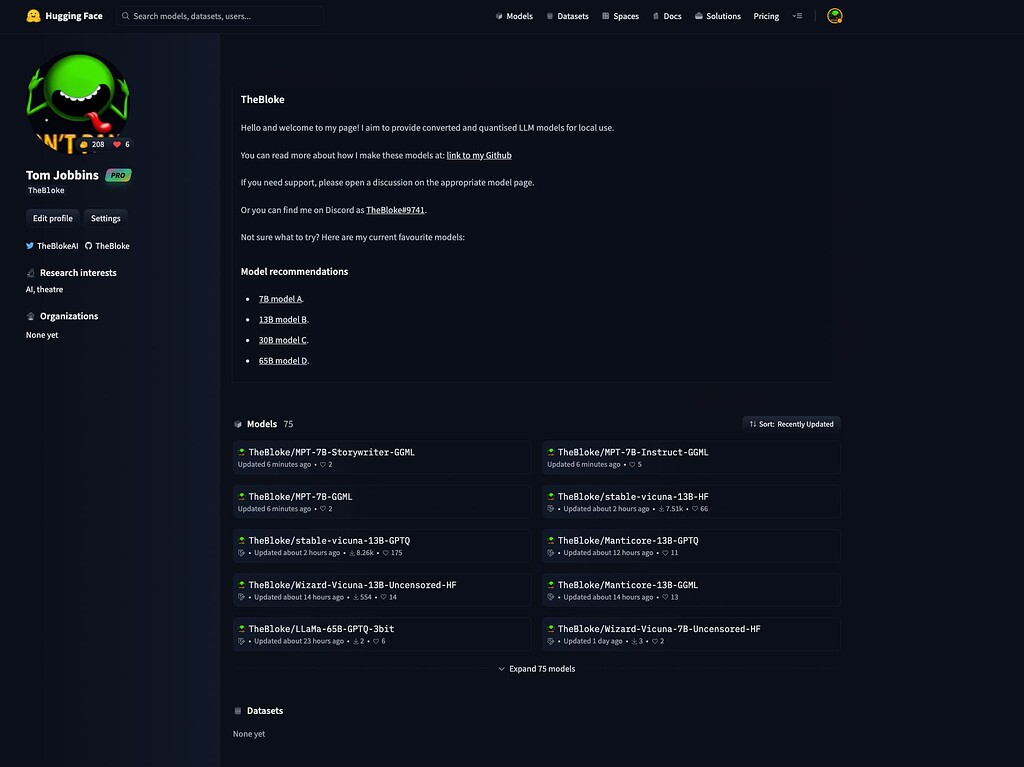Screen dimensions: 1024x767
Task: Like the MPT-7B-Storywriter-GGML model heart
Action: [323, 464]
